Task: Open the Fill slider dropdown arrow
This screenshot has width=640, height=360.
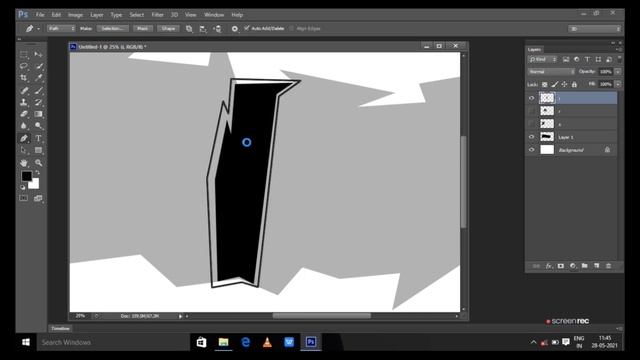Action: (x=618, y=84)
